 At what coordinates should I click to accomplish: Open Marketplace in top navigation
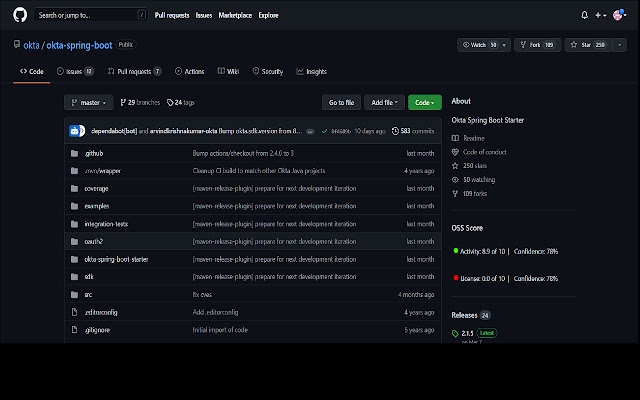pos(235,15)
